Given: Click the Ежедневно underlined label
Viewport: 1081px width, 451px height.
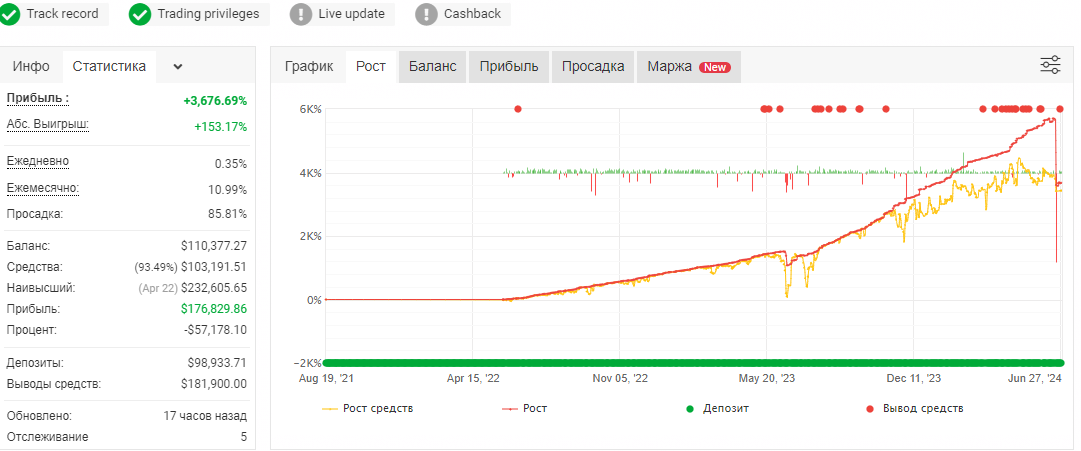Looking at the screenshot, I should [38, 161].
